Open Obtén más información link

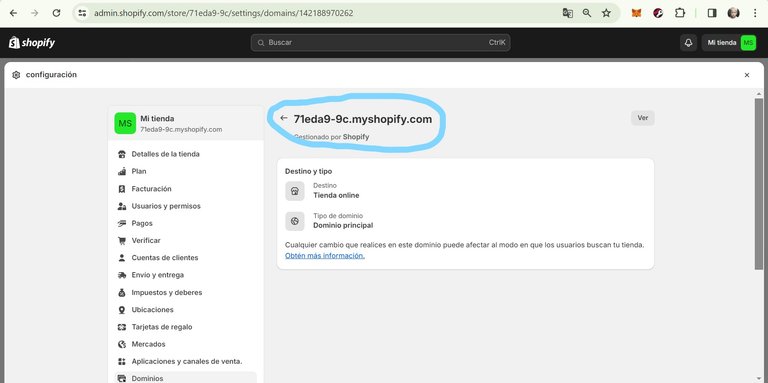click(x=325, y=256)
